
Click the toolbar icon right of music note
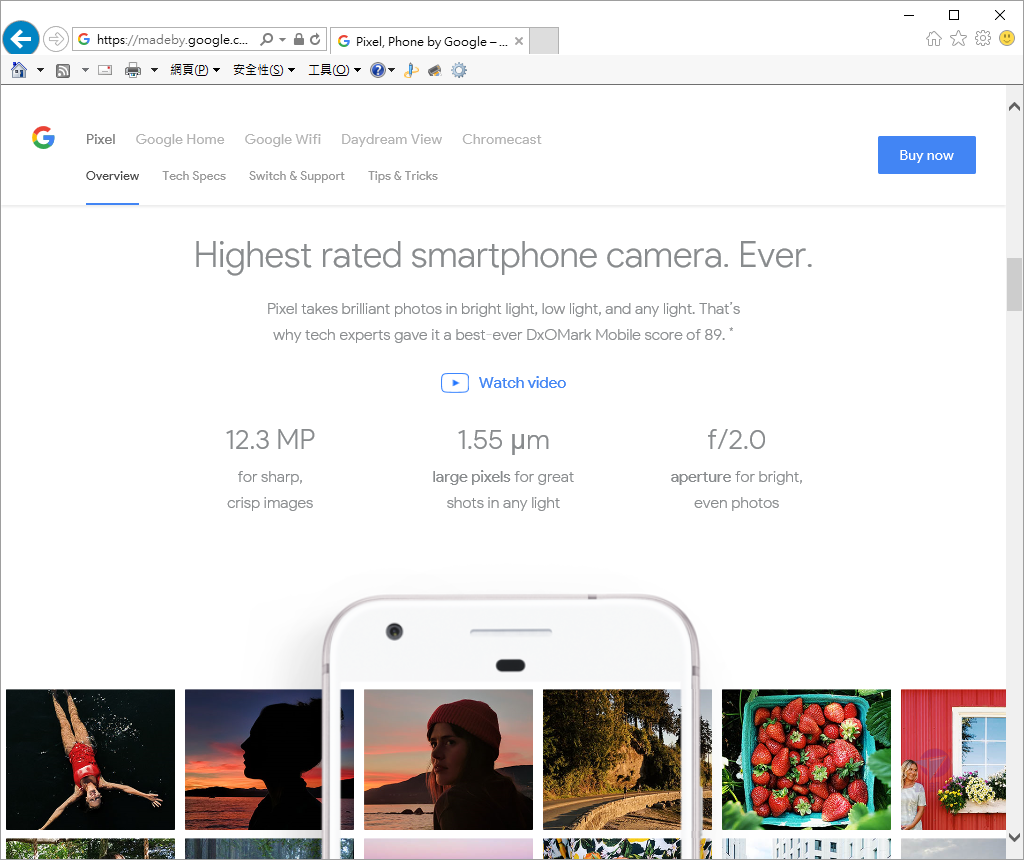[434, 70]
